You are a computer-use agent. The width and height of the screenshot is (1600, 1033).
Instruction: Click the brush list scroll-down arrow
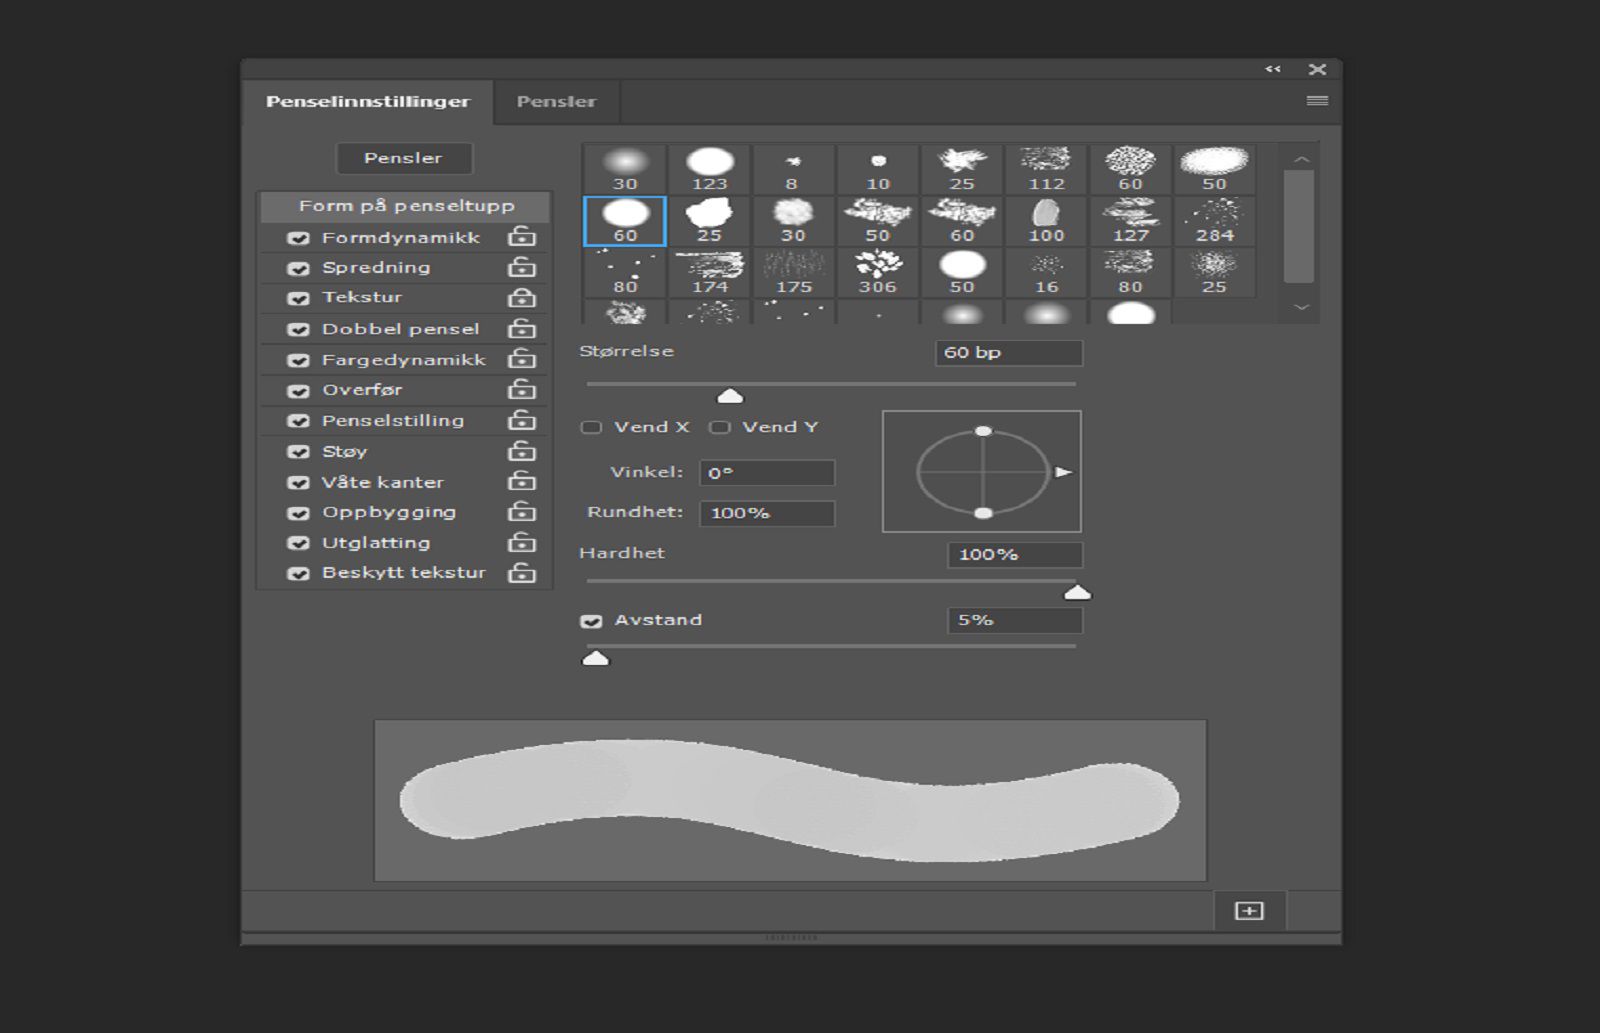(1301, 307)
